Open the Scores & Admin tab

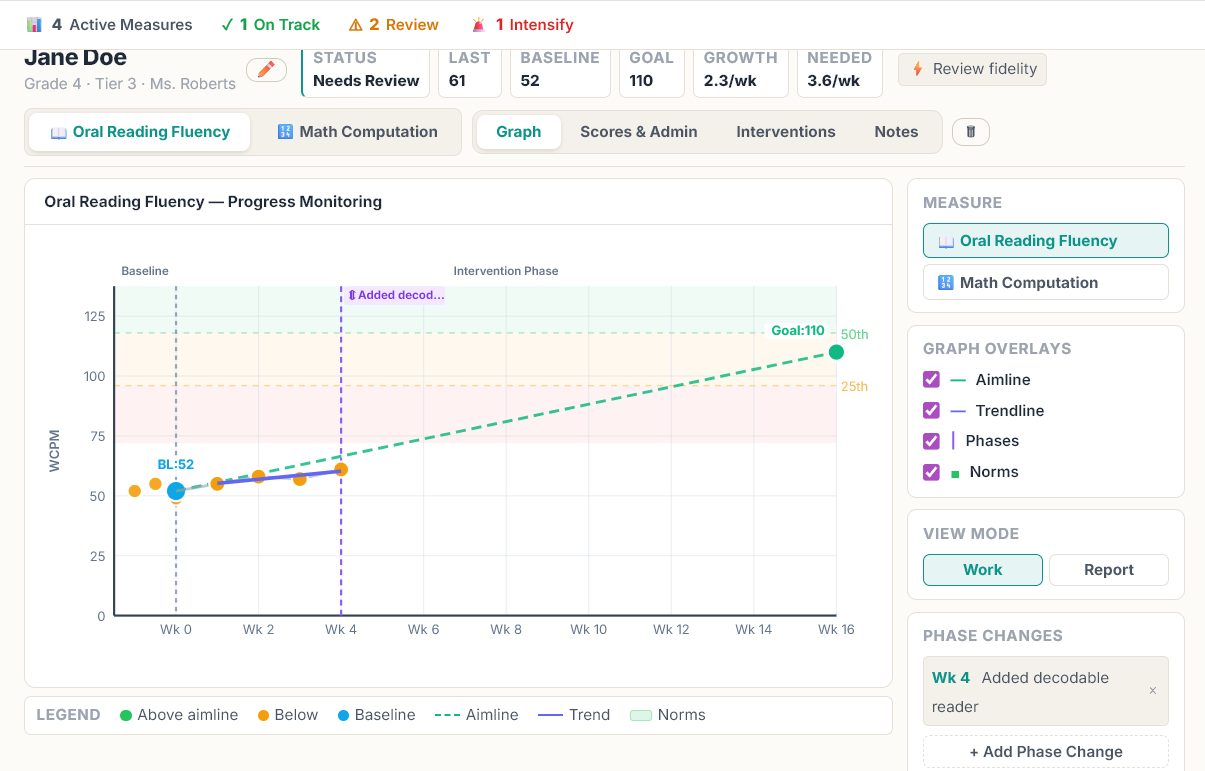tap(639, 132)
